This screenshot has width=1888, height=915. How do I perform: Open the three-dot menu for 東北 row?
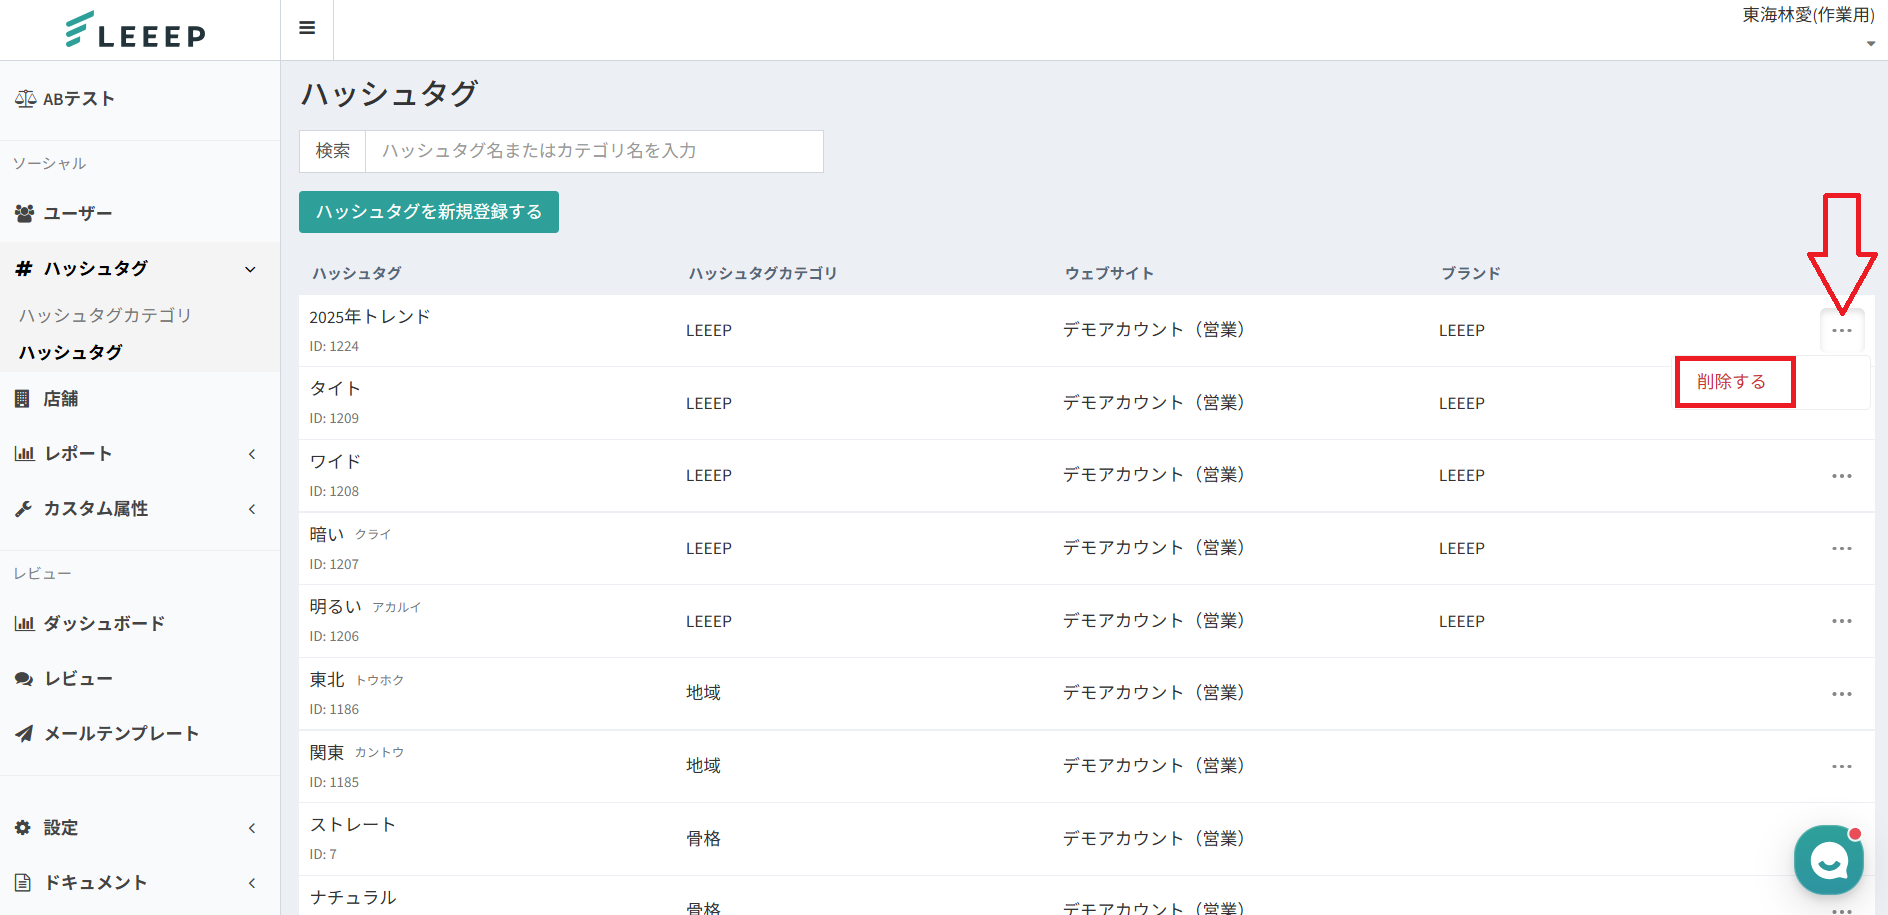pyautogui.click(x=1841, y=694)
